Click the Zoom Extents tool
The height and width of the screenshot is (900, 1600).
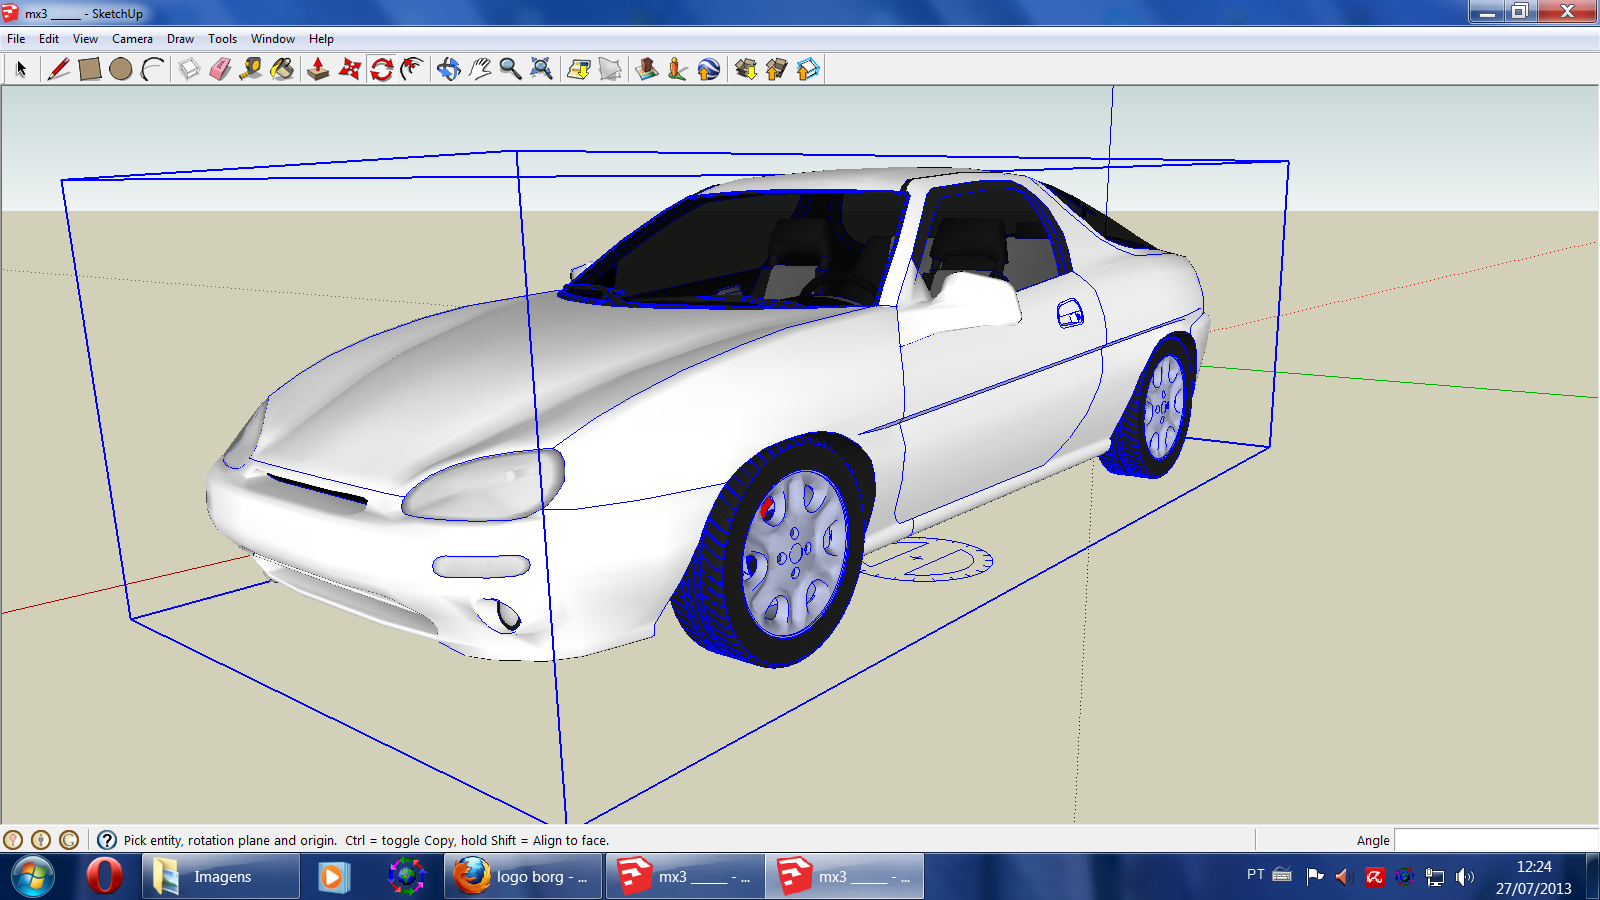pyautogui.click(x=541, y=69)
